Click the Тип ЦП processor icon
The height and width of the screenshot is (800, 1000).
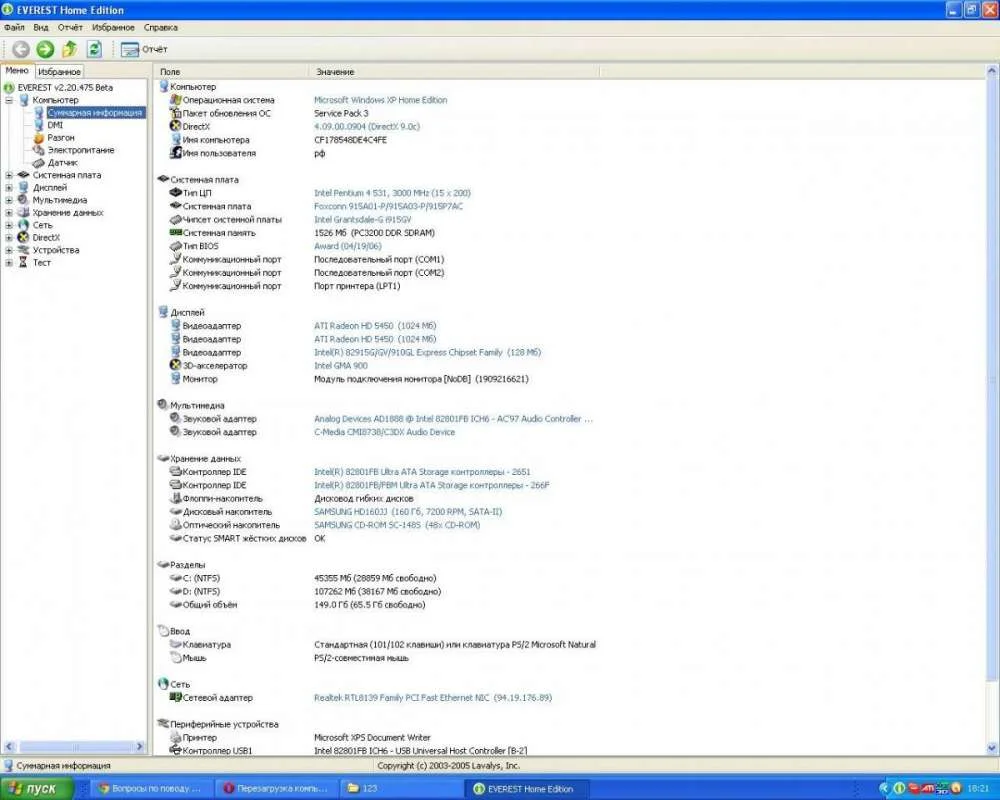click(176, 193)
